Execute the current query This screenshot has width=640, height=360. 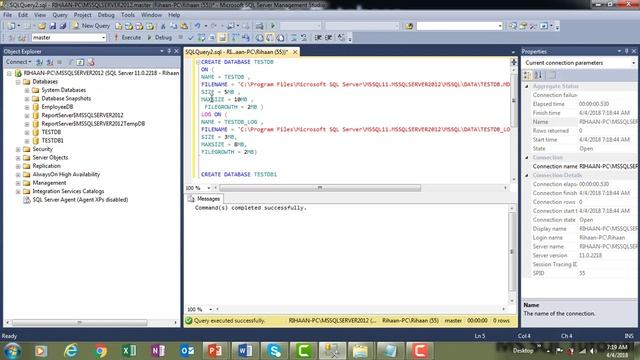pyautogui.click(x=127, y=38)
